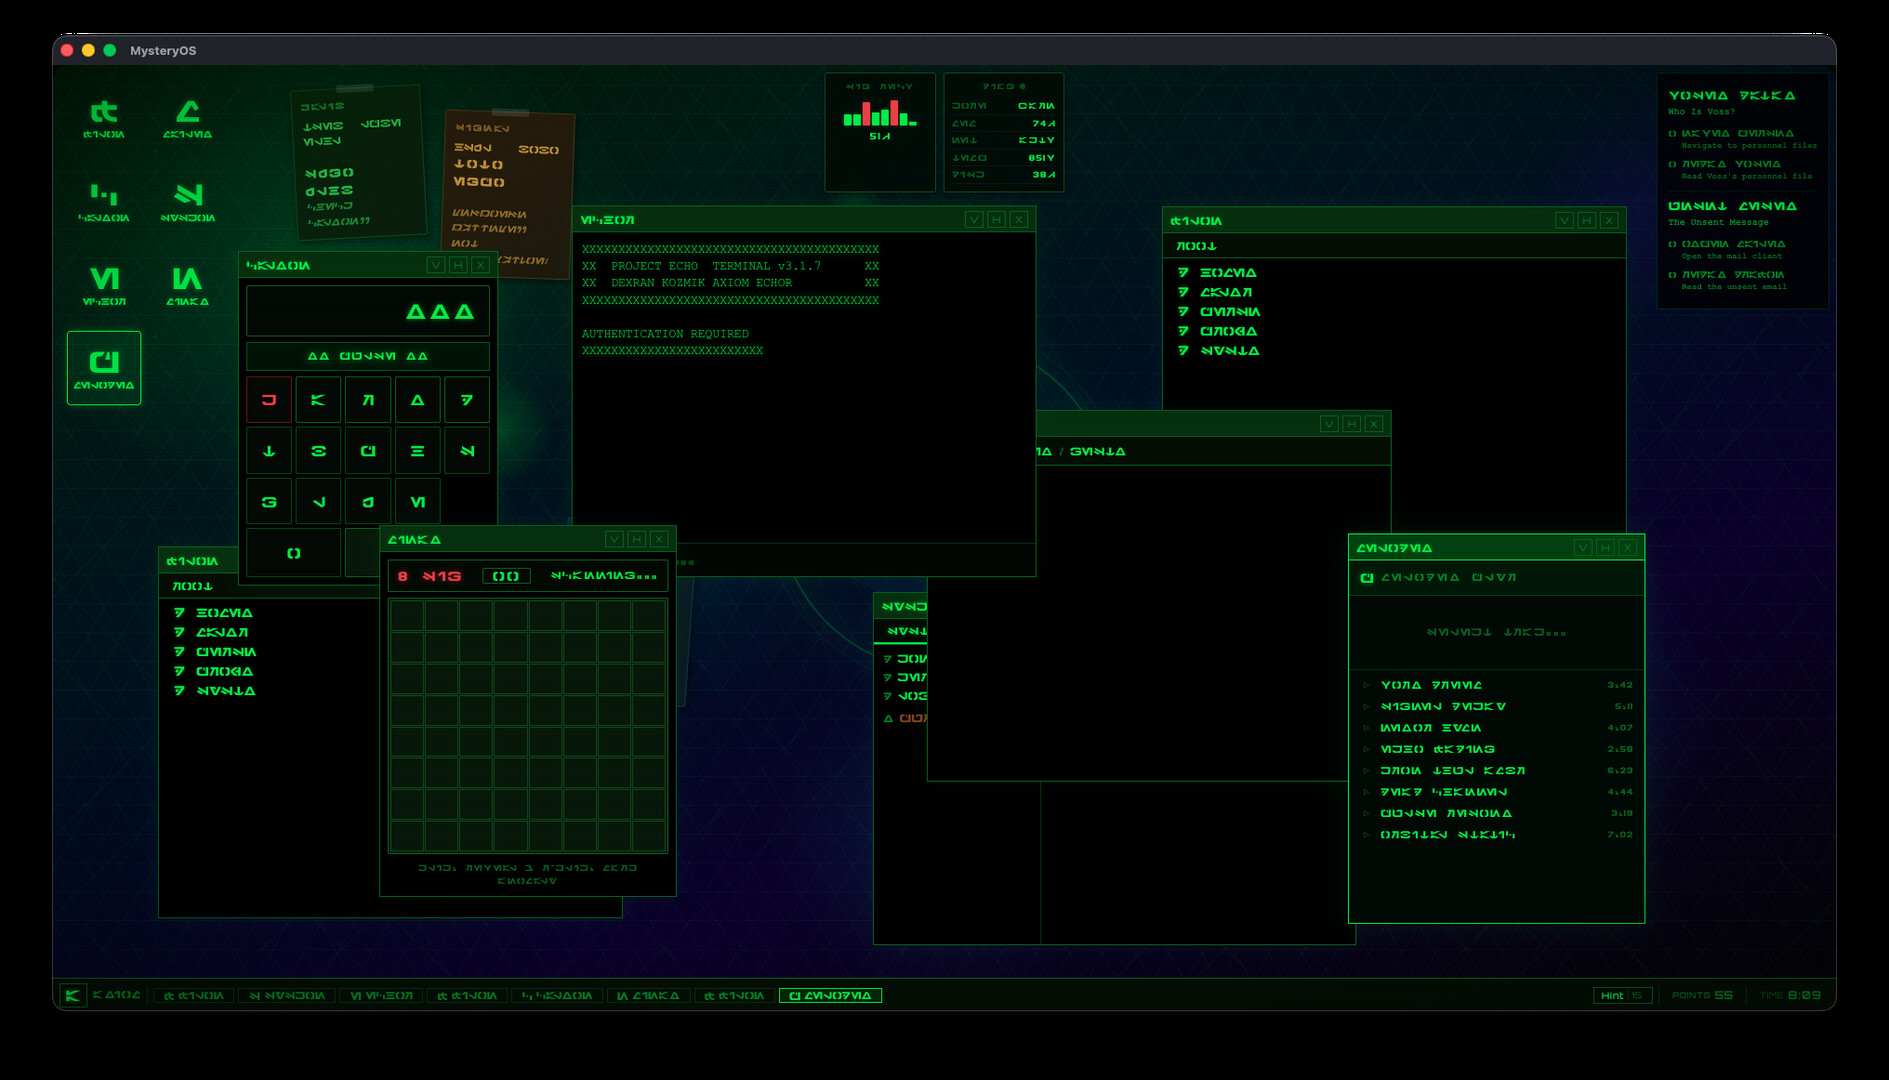The height and width of the screenshot is (1080, 1889).
Task: Open the desktop icon with the selection outline
Action: (x=104, y=368)
